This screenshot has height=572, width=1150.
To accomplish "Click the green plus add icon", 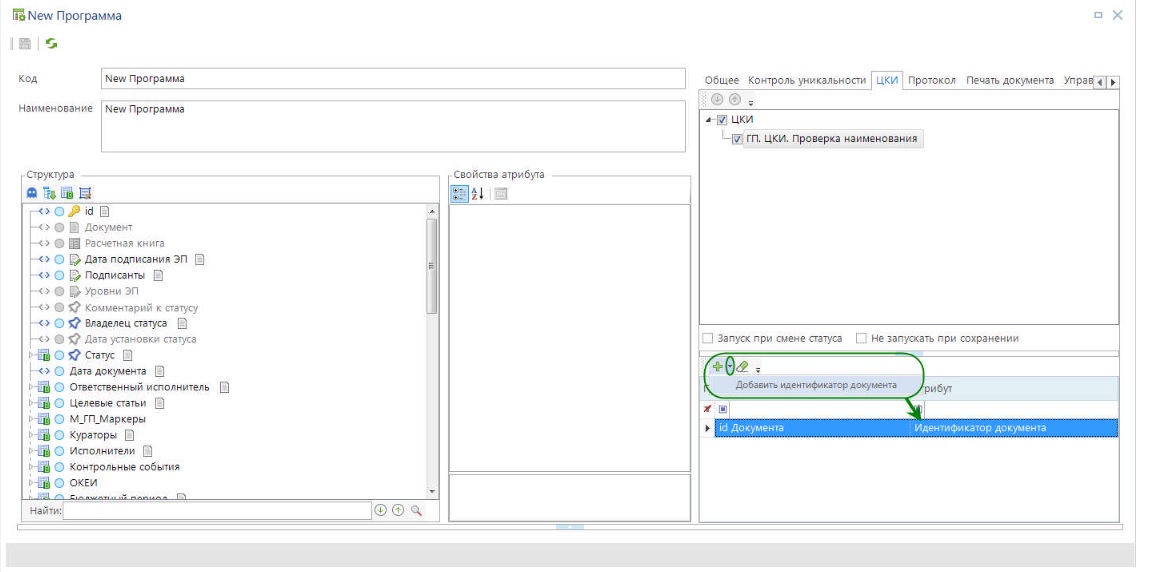I will (x=717, y=367).
